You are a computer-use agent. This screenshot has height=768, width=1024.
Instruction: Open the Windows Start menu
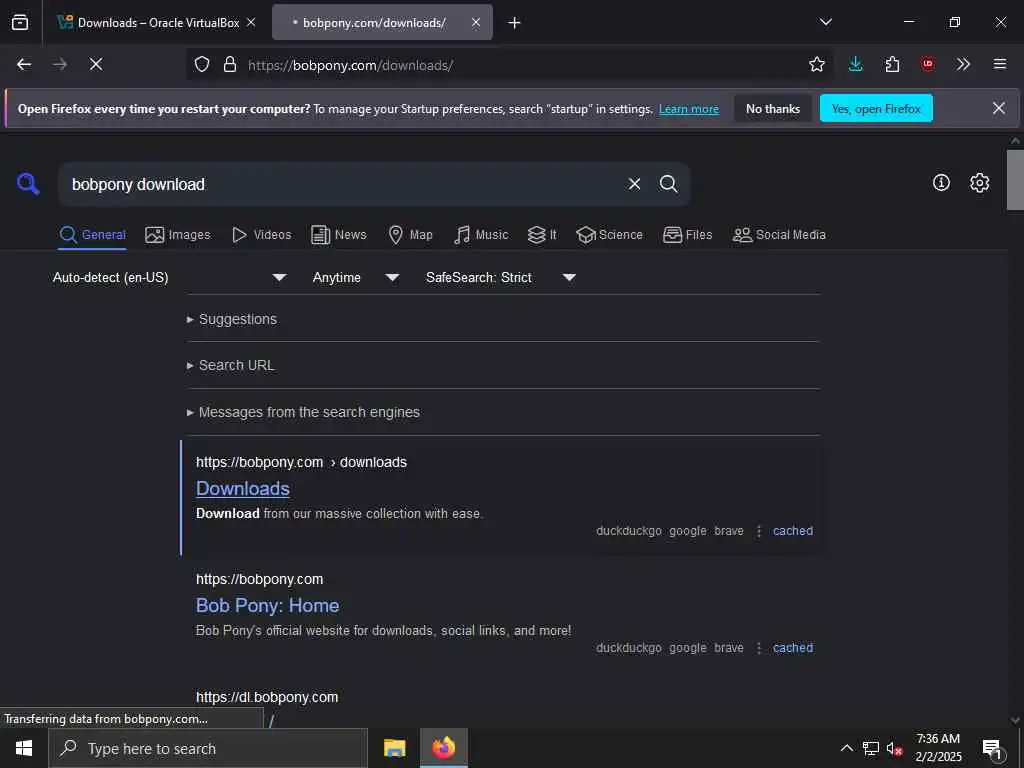[24, 748]
